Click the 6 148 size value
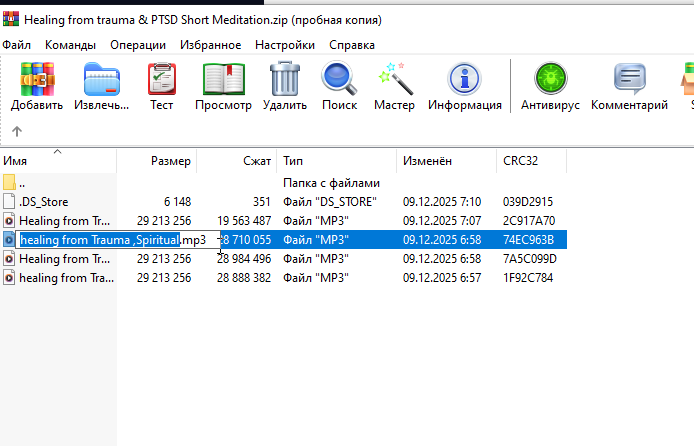This screenshot has width=694, height=446. [177, 202]
